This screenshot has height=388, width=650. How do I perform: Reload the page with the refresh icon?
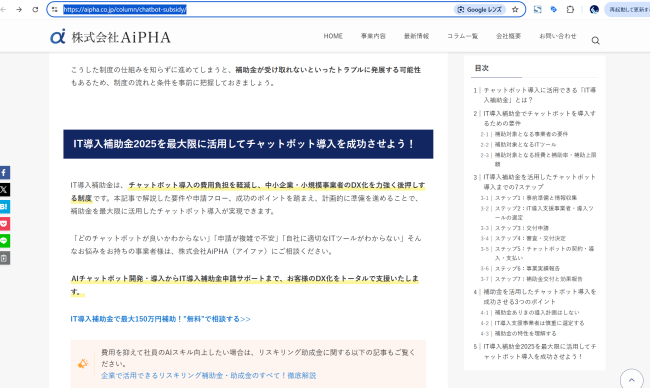click(35, 9)
